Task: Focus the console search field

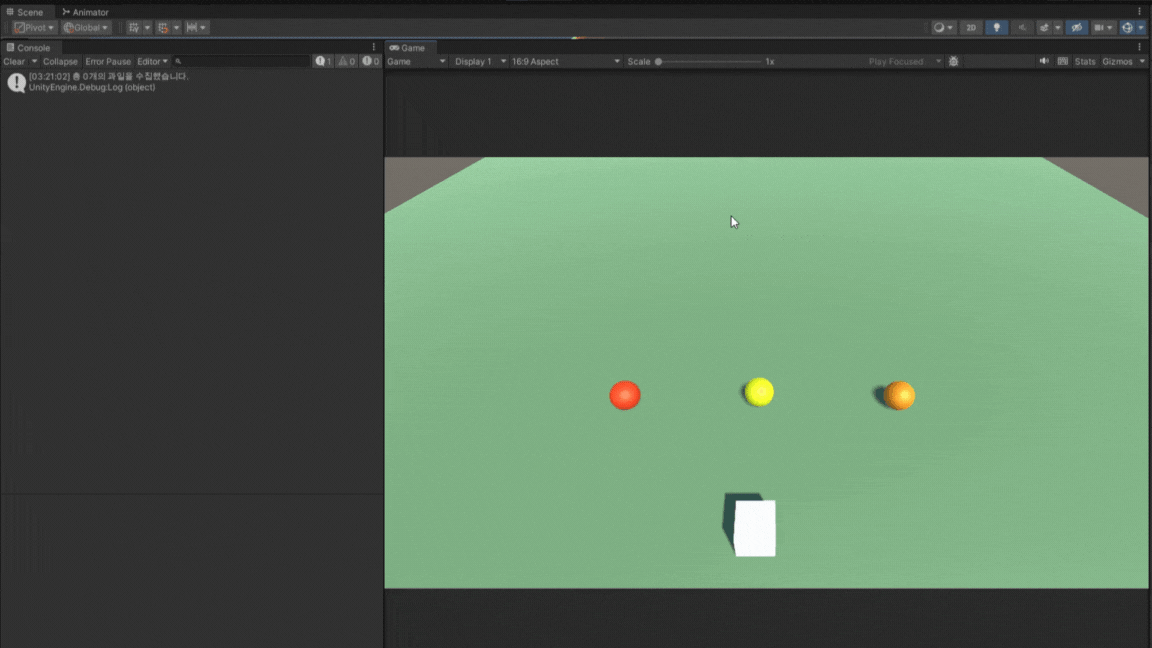Action: tap(241, 62)
